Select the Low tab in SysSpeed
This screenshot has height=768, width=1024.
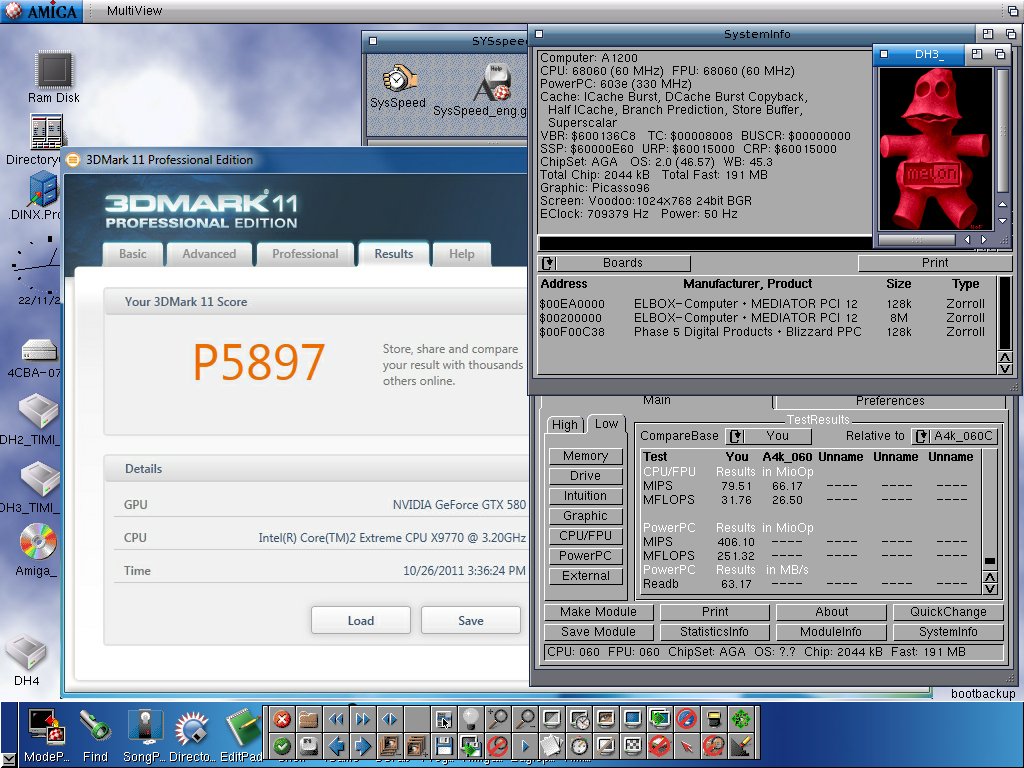click(x=606, y=424)
